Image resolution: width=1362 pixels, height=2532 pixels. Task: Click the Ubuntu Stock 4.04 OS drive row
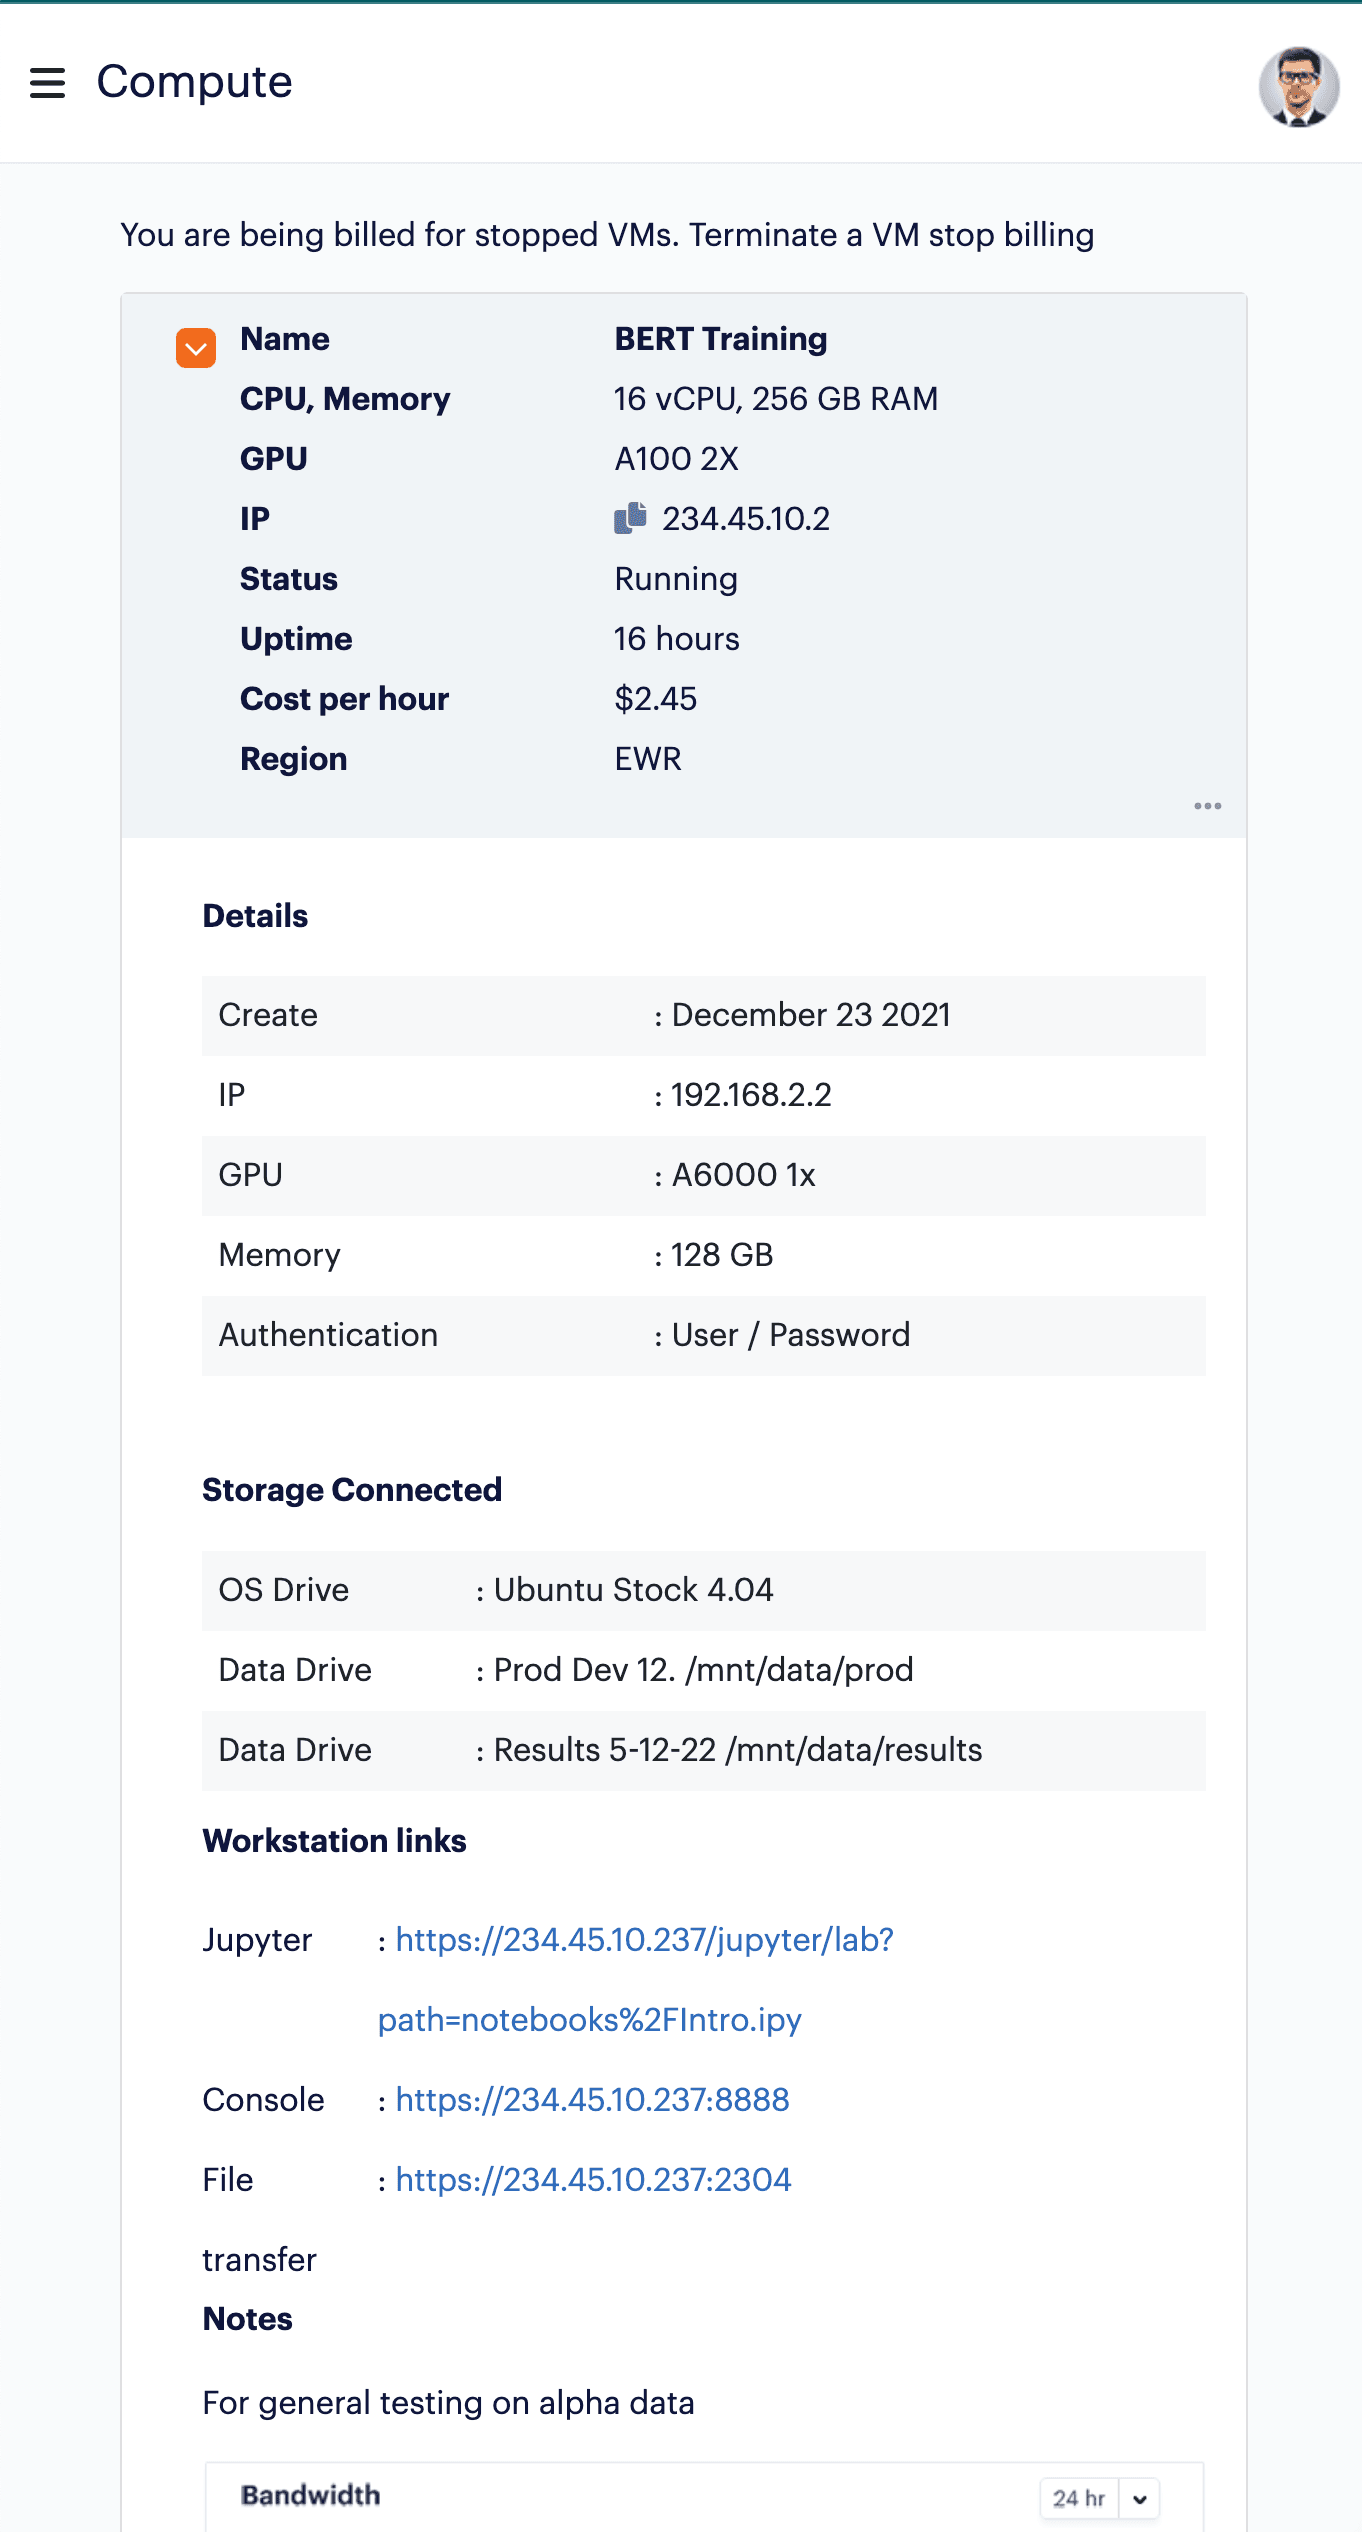(704, 1590)
